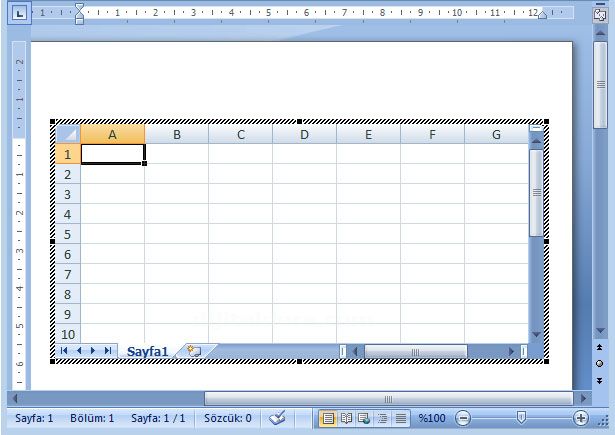Switch to Outline view

pos(382,419)
